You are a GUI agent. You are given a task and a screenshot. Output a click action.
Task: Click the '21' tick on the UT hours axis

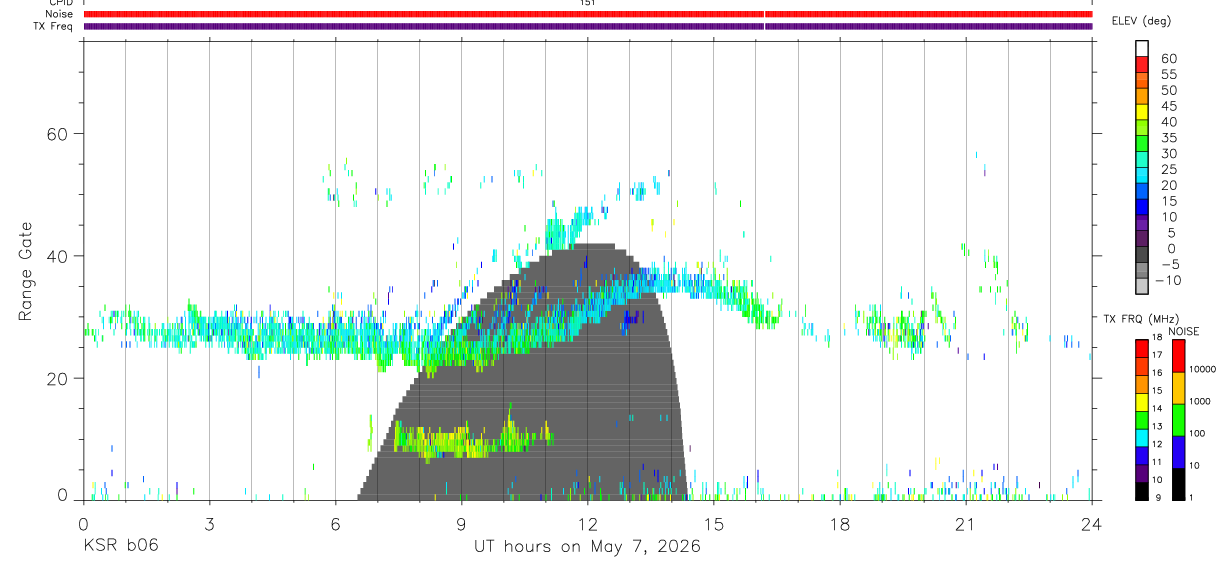point(966,524)
